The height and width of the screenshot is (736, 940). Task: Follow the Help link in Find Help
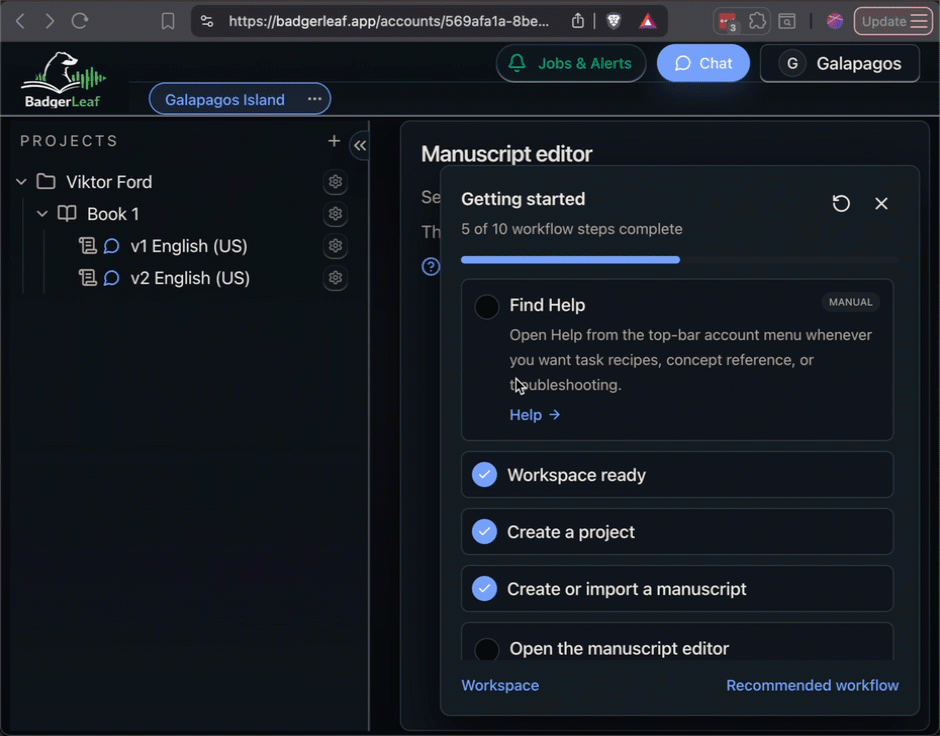pyautogui.click(x=535, y=415)
